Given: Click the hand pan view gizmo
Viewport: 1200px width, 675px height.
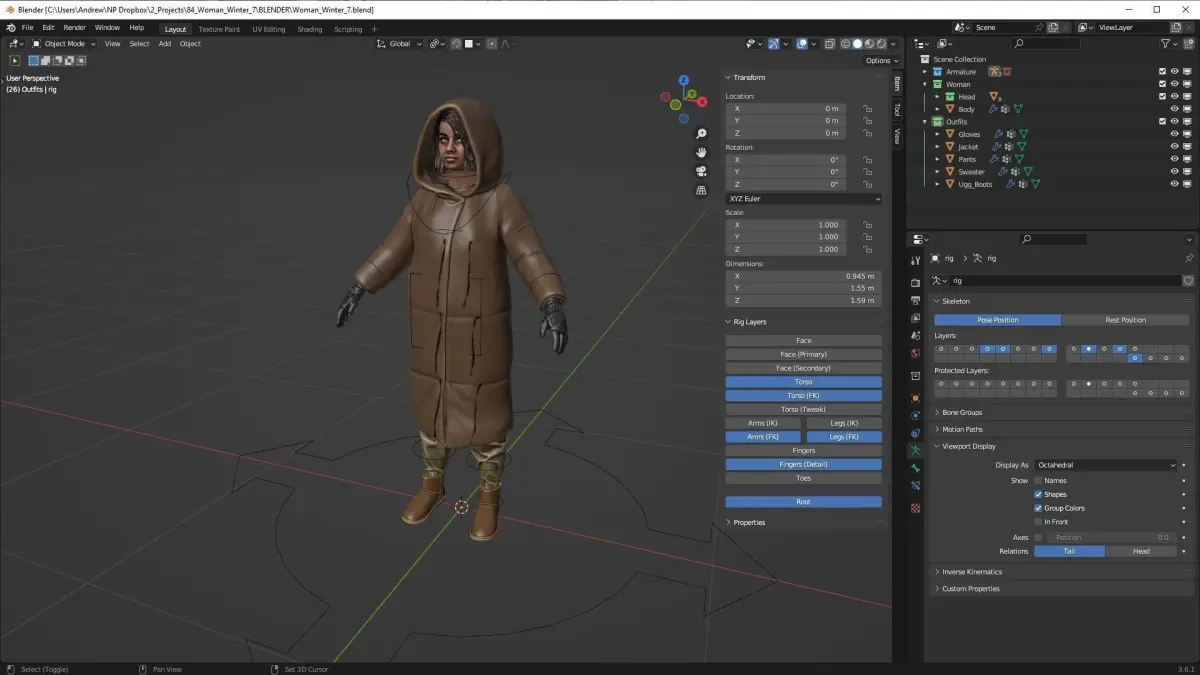Looking at the screenshot, I should click(702, 152).
